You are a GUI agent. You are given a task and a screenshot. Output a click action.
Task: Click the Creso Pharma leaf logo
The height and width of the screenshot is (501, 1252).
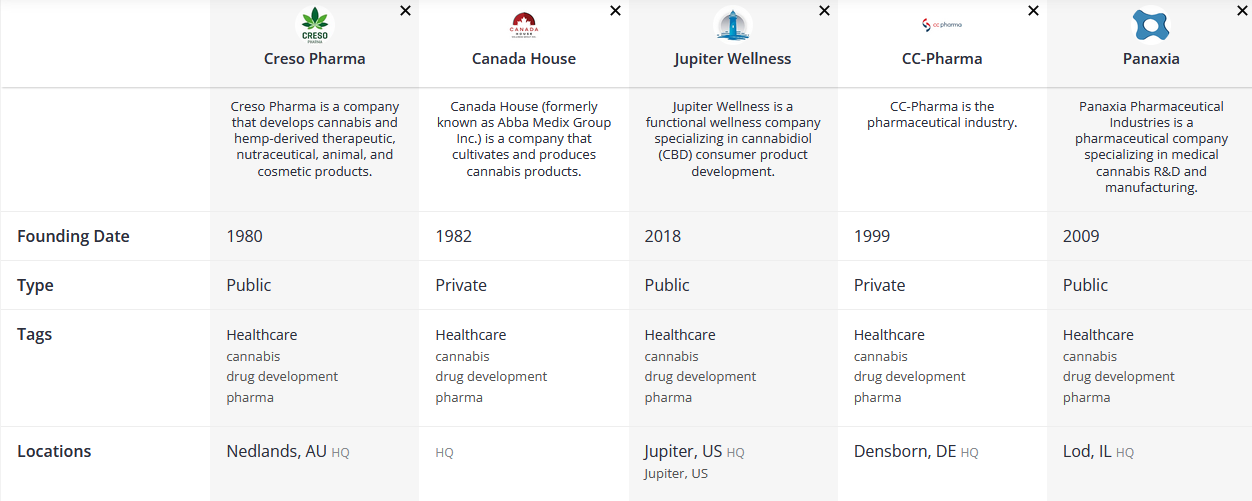pos(314,24)
